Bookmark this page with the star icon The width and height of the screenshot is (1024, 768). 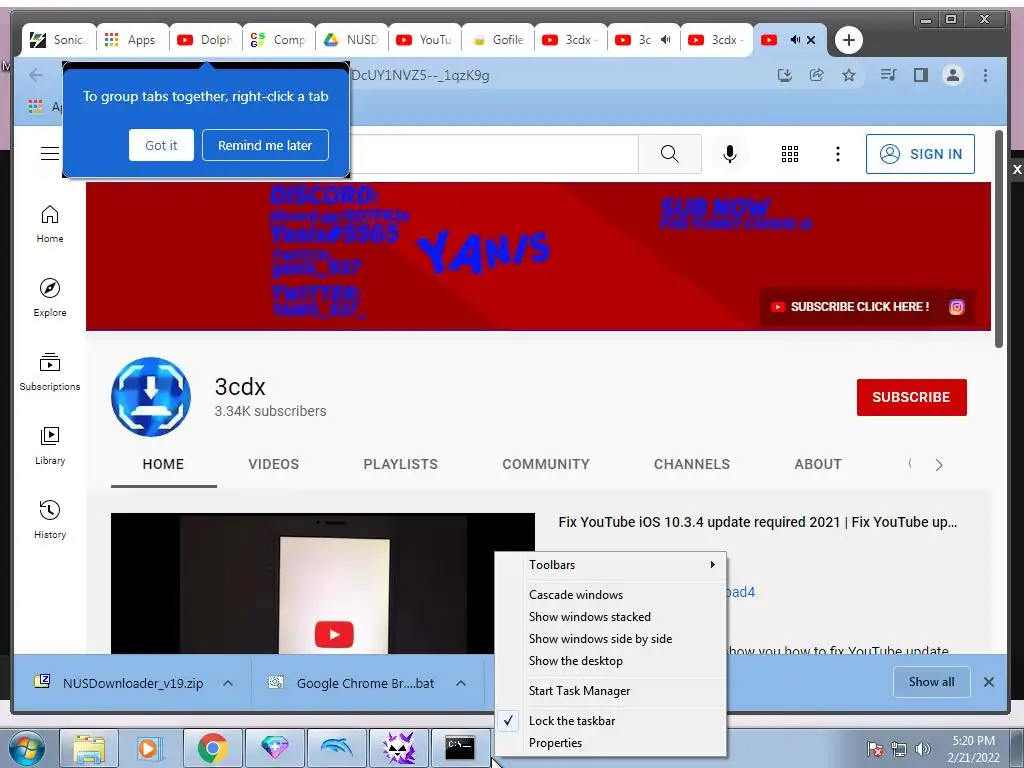(x=848, y=76)
